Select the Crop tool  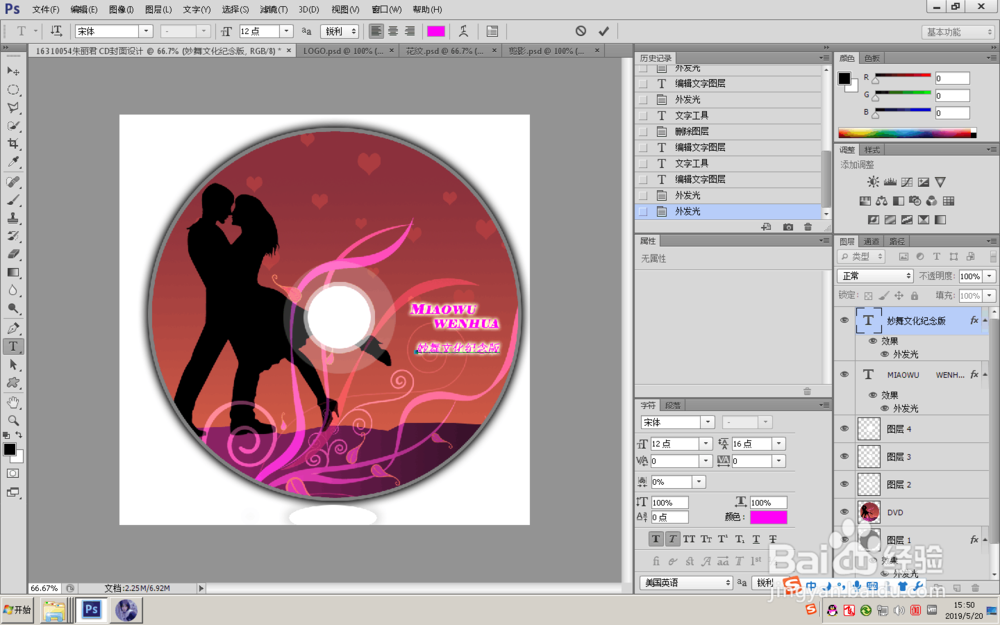tap(13, 143)
